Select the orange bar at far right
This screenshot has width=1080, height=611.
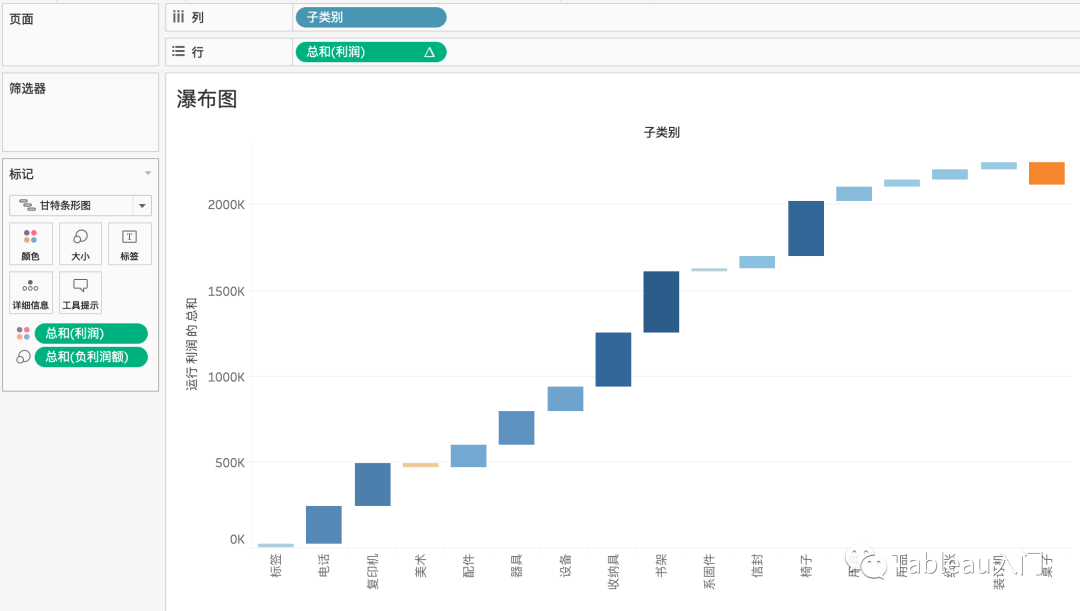click(x=1046, y=173)
